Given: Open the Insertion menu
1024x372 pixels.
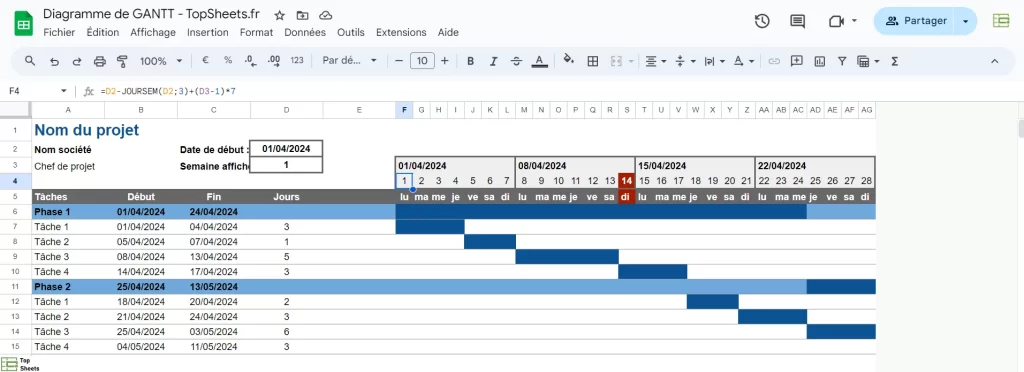Looking at the screenshot, I should (208, 32).
